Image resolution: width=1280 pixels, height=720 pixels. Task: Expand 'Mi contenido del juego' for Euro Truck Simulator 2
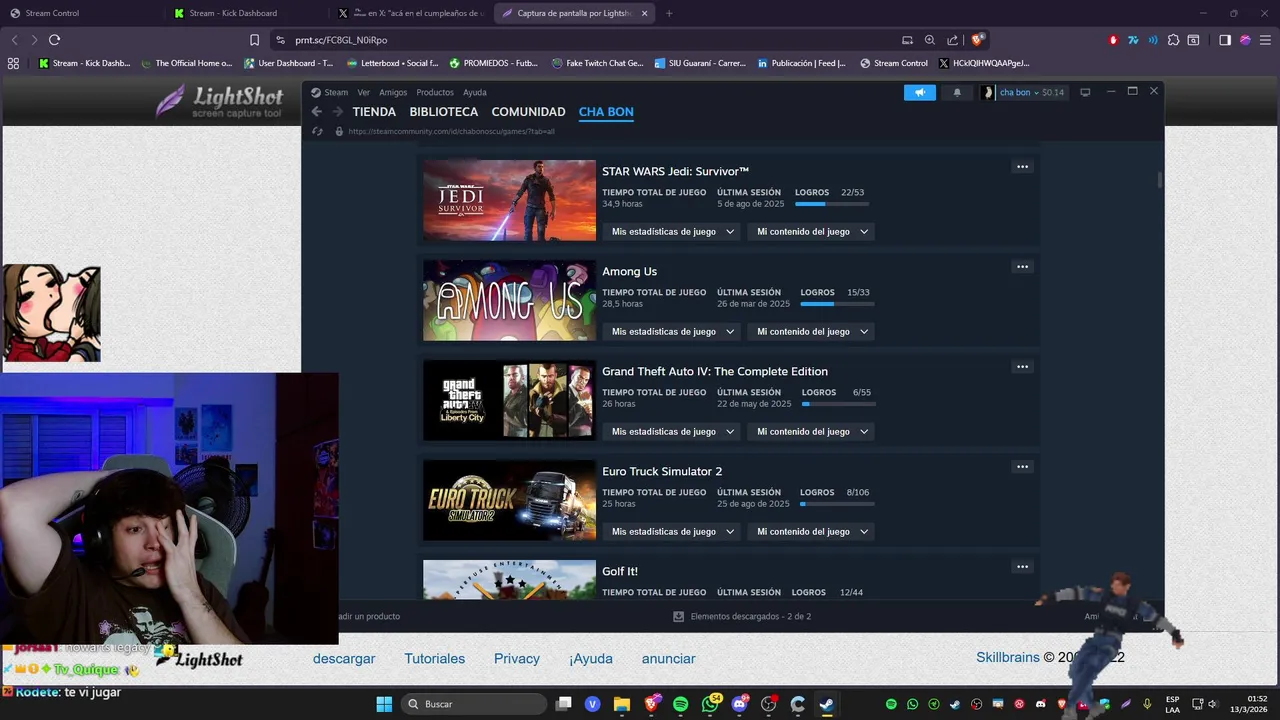[x=811, y=531]
